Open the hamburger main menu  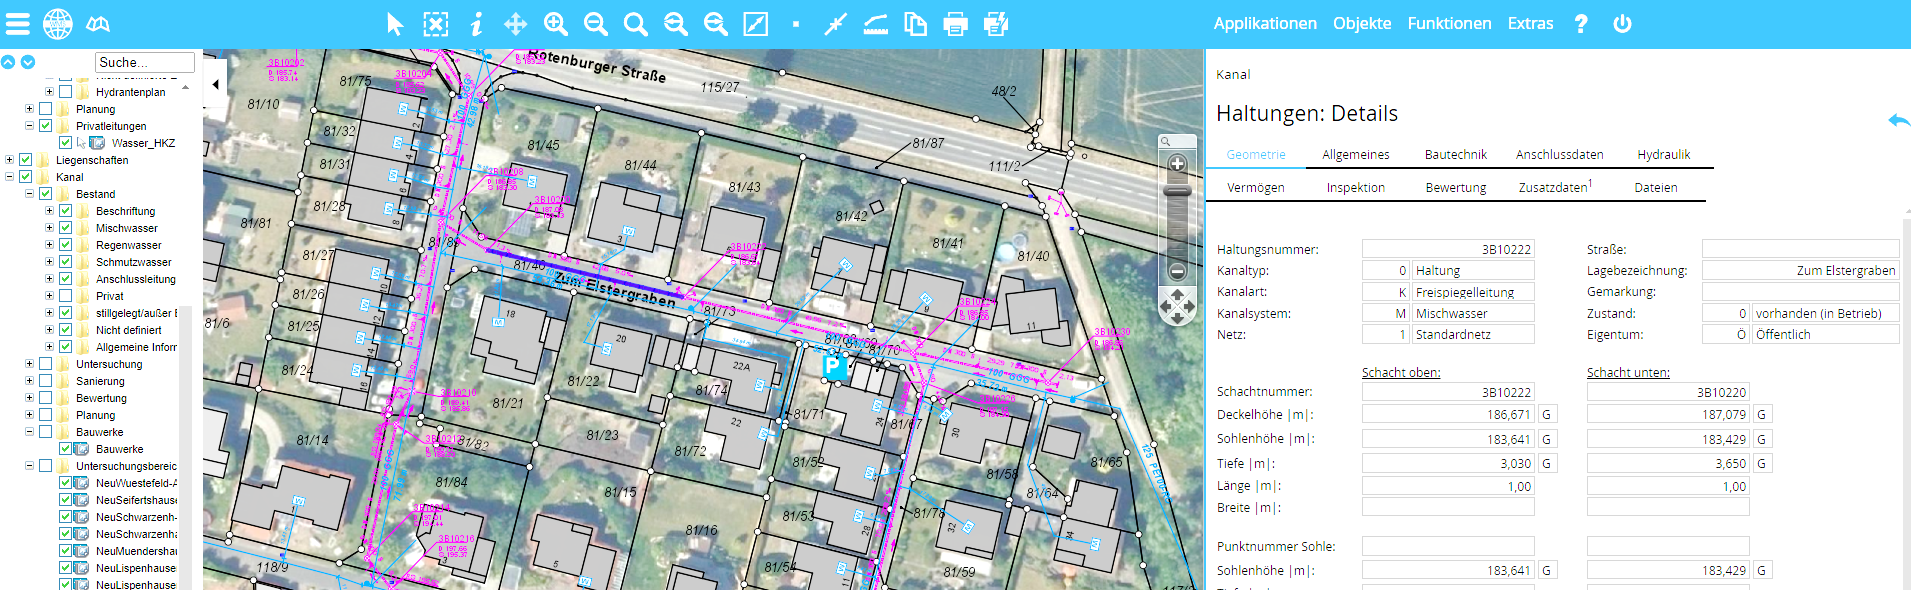point(18,24)
